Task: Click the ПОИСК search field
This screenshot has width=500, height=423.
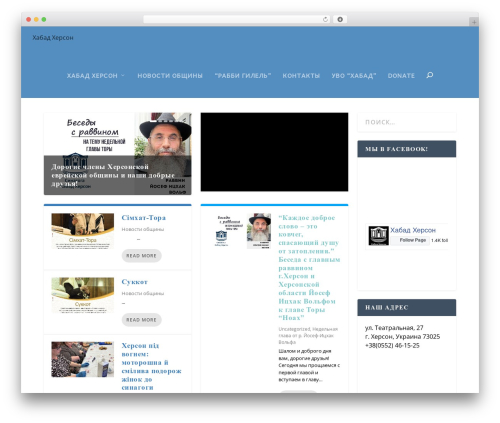Action: click(x=407, y=122)
